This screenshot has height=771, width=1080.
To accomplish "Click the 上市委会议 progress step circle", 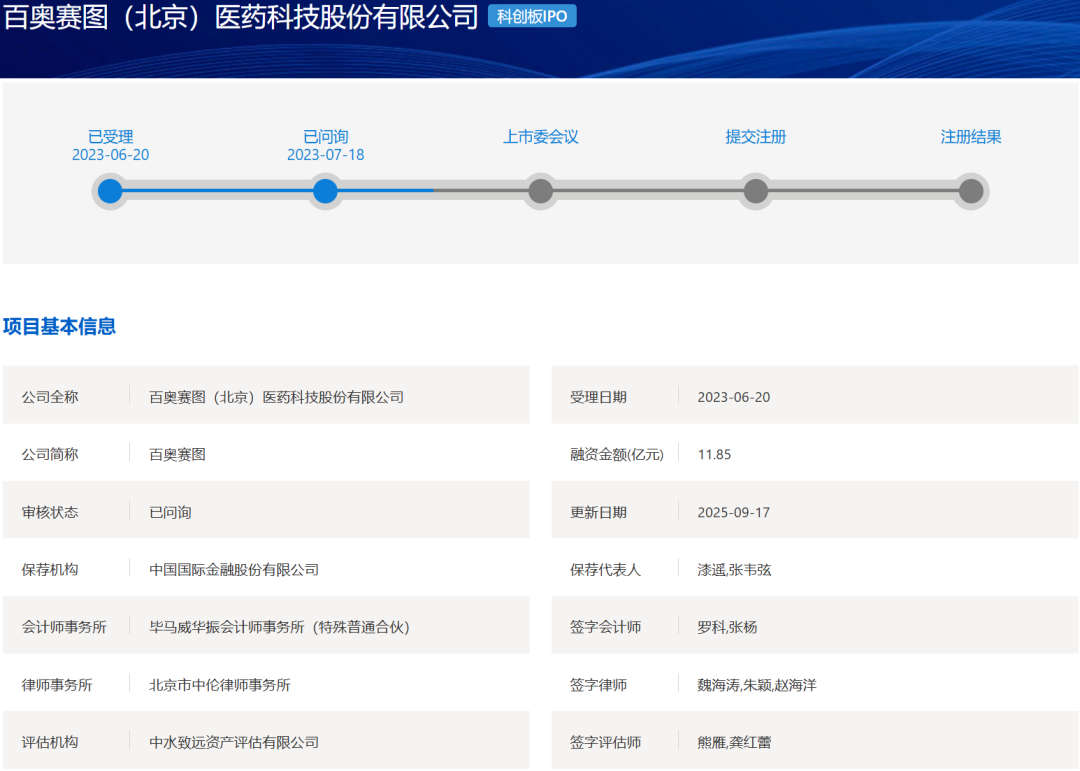I will [541, 191].
